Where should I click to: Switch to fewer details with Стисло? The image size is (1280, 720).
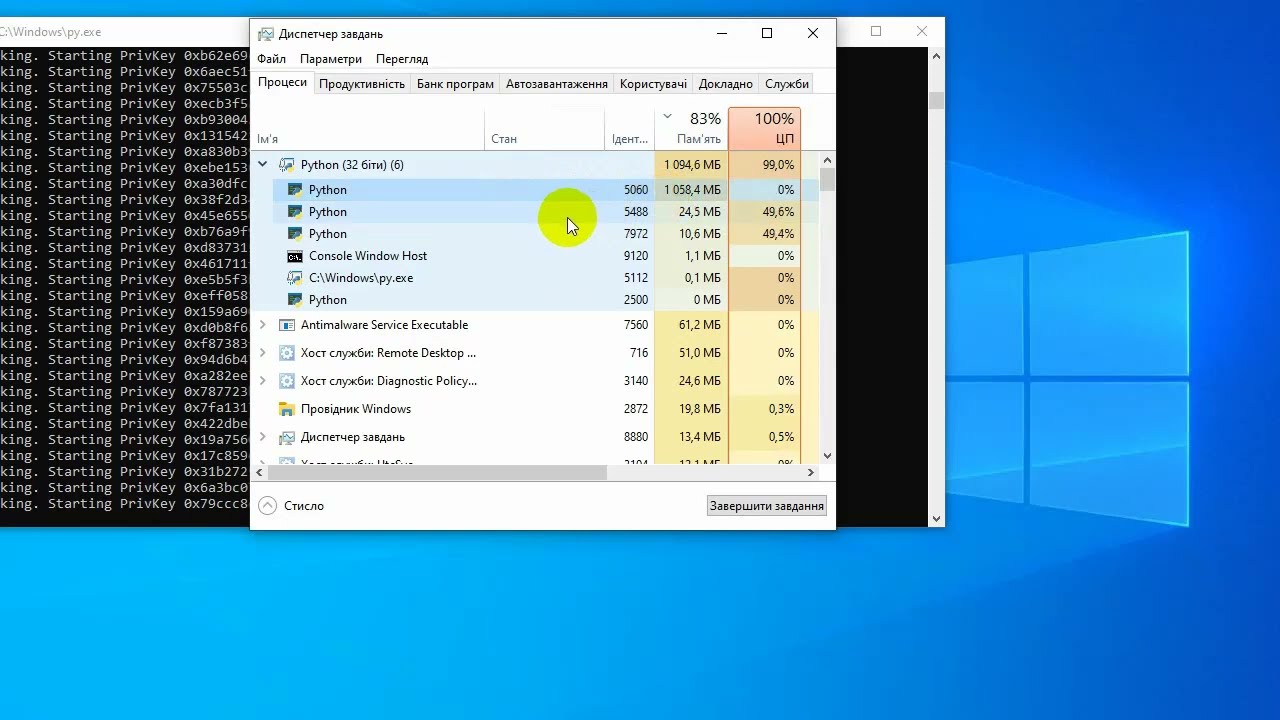tap(291, 506)
